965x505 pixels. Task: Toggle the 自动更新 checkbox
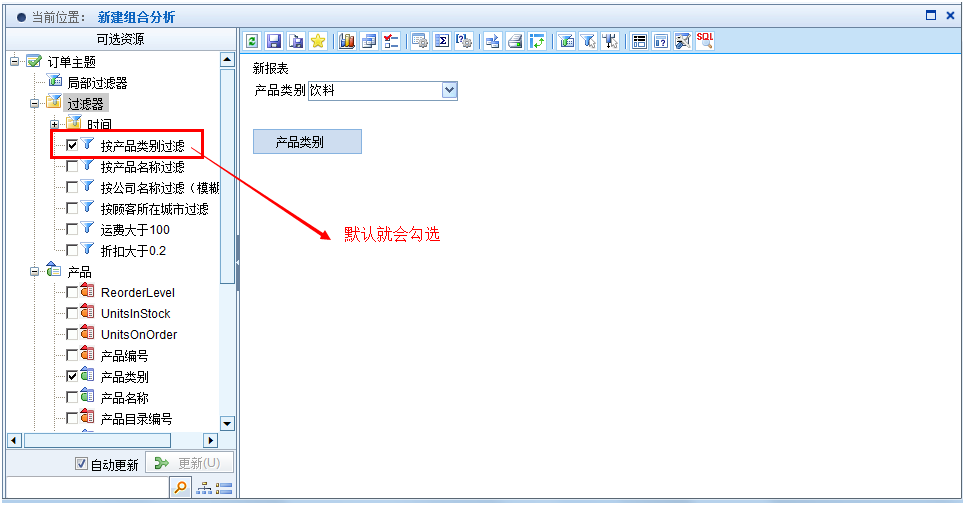[x=81, y=464]
